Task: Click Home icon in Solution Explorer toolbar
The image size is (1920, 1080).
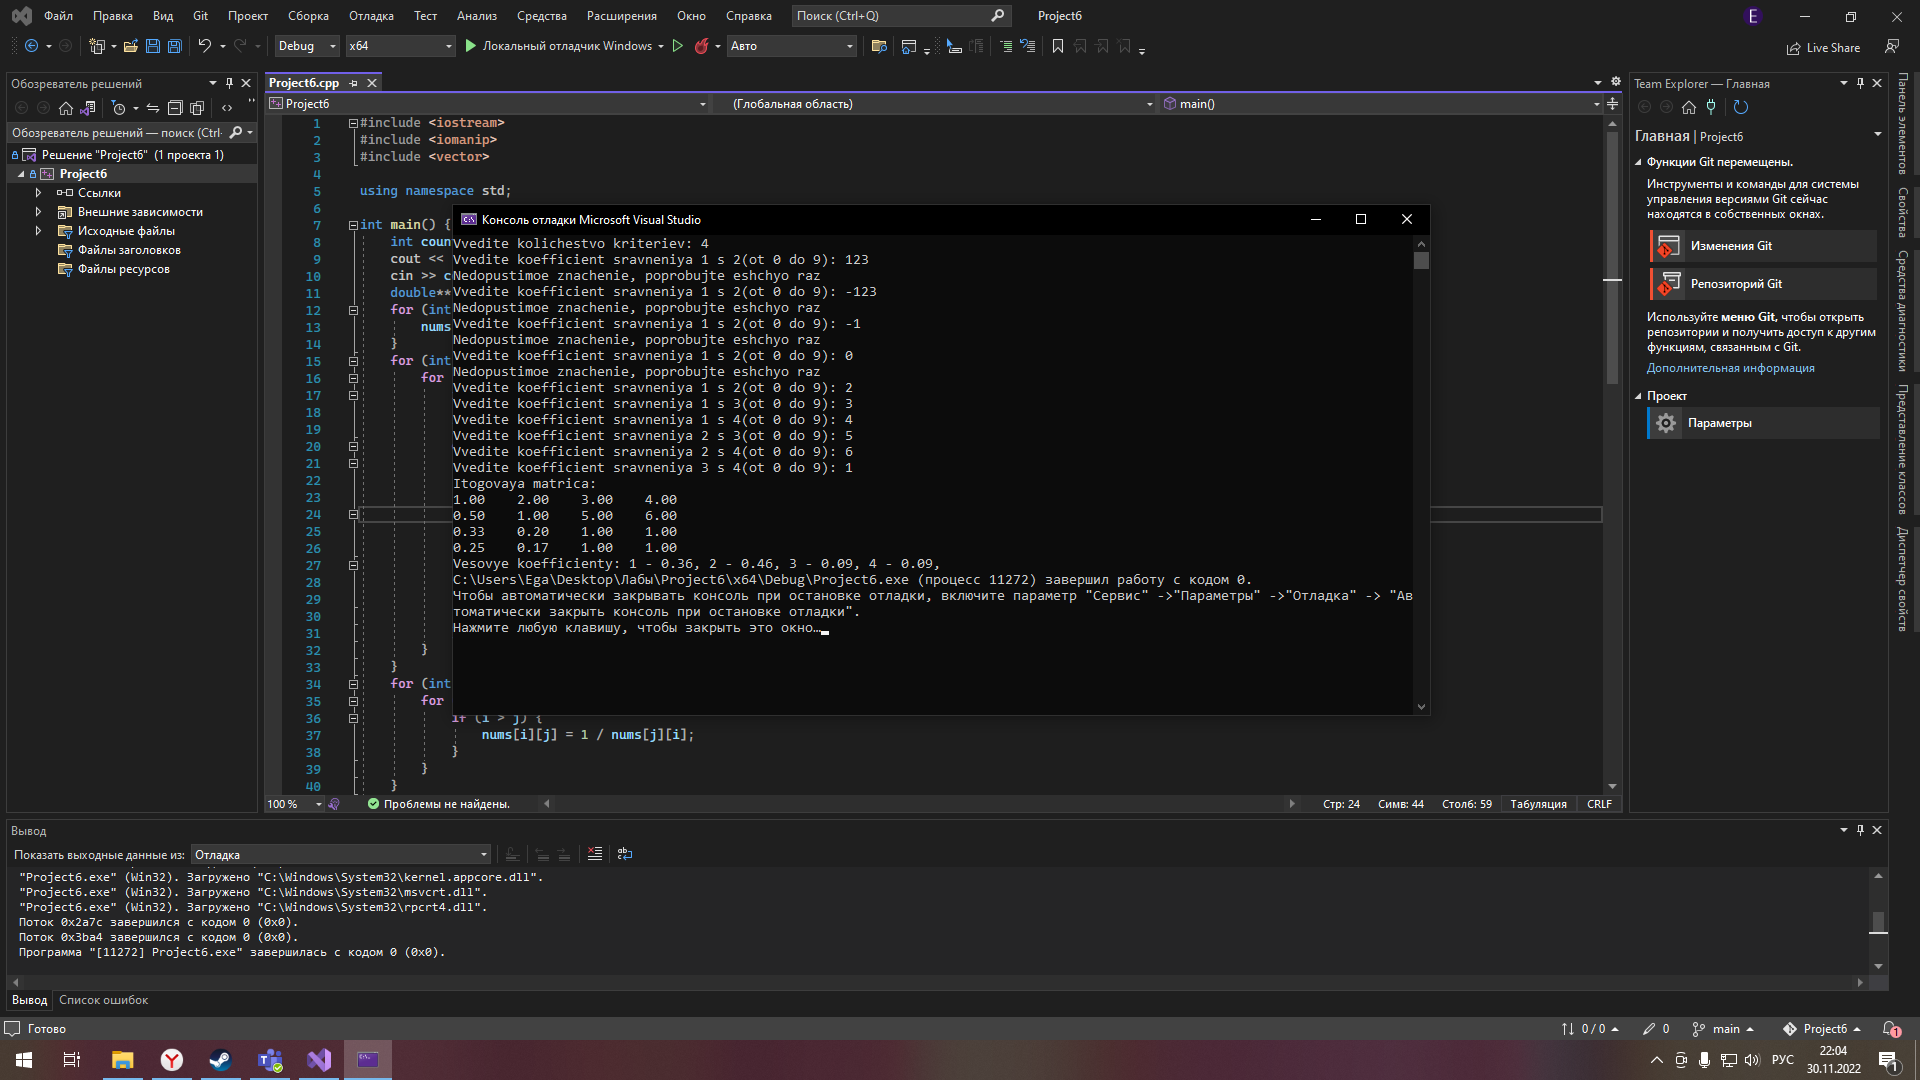Action: pyautogui.click(x=65, y=108)
